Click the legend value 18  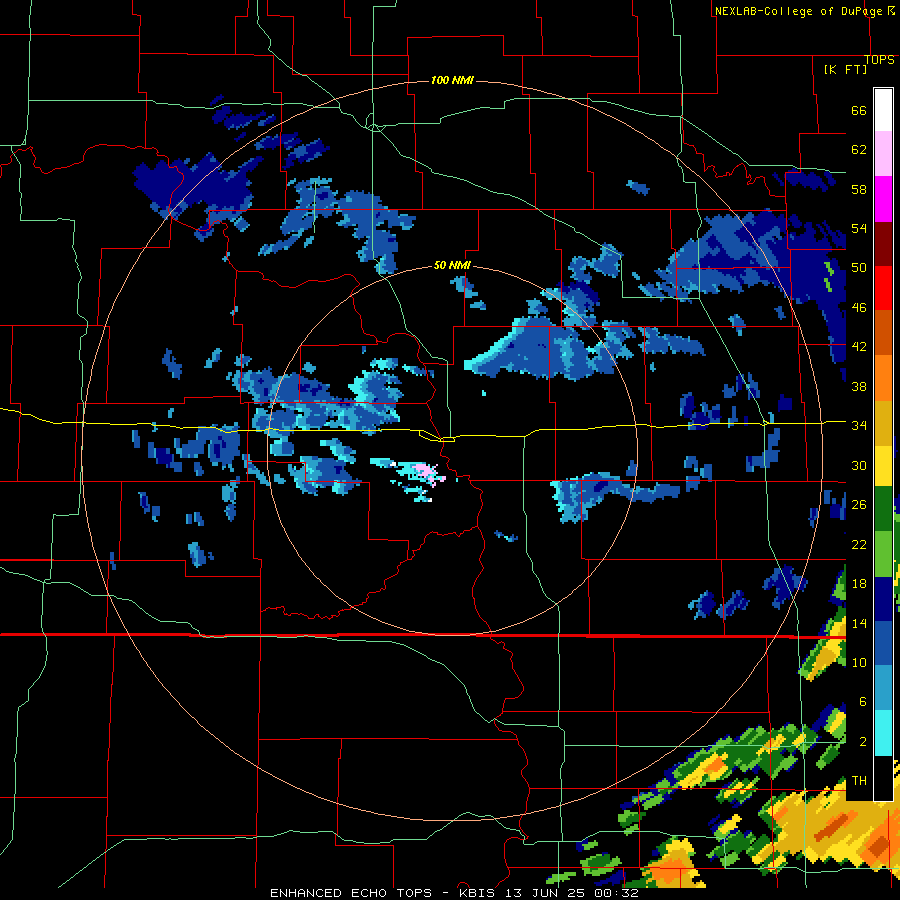(859, 584)
